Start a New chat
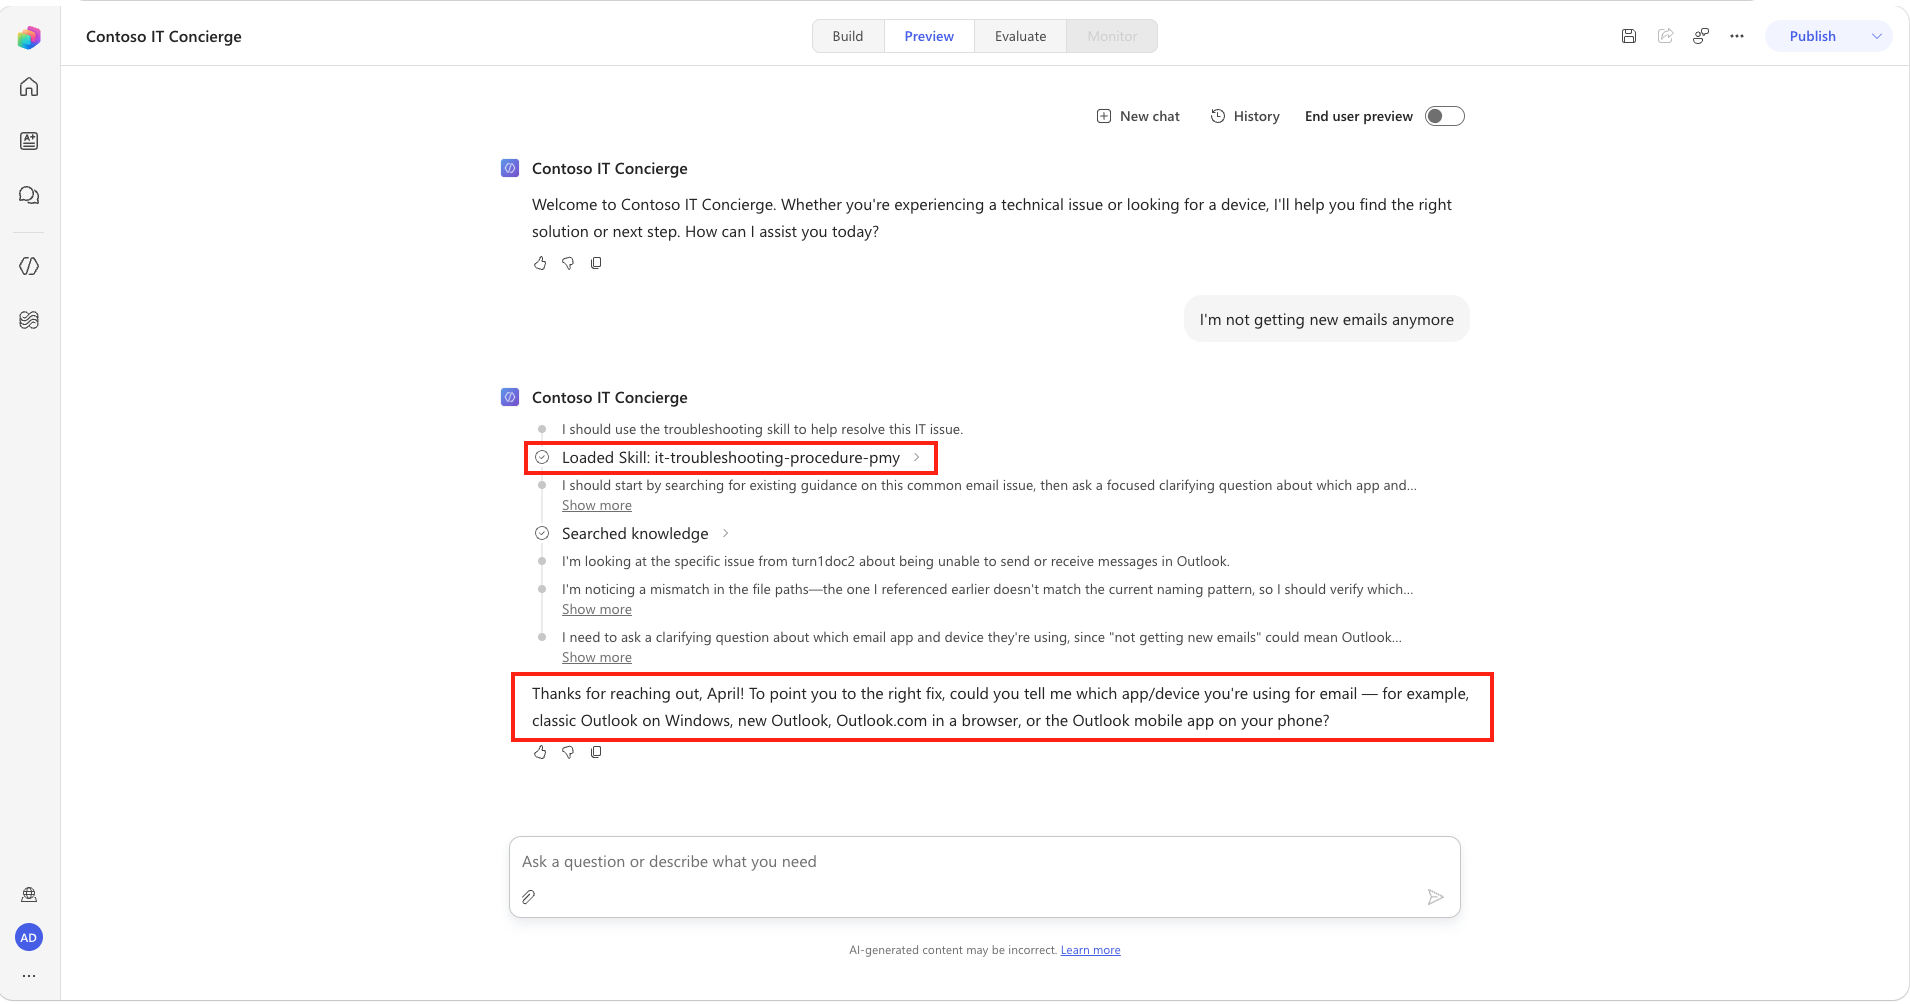This screenshot has width=1910, height=1004. 1138,116
